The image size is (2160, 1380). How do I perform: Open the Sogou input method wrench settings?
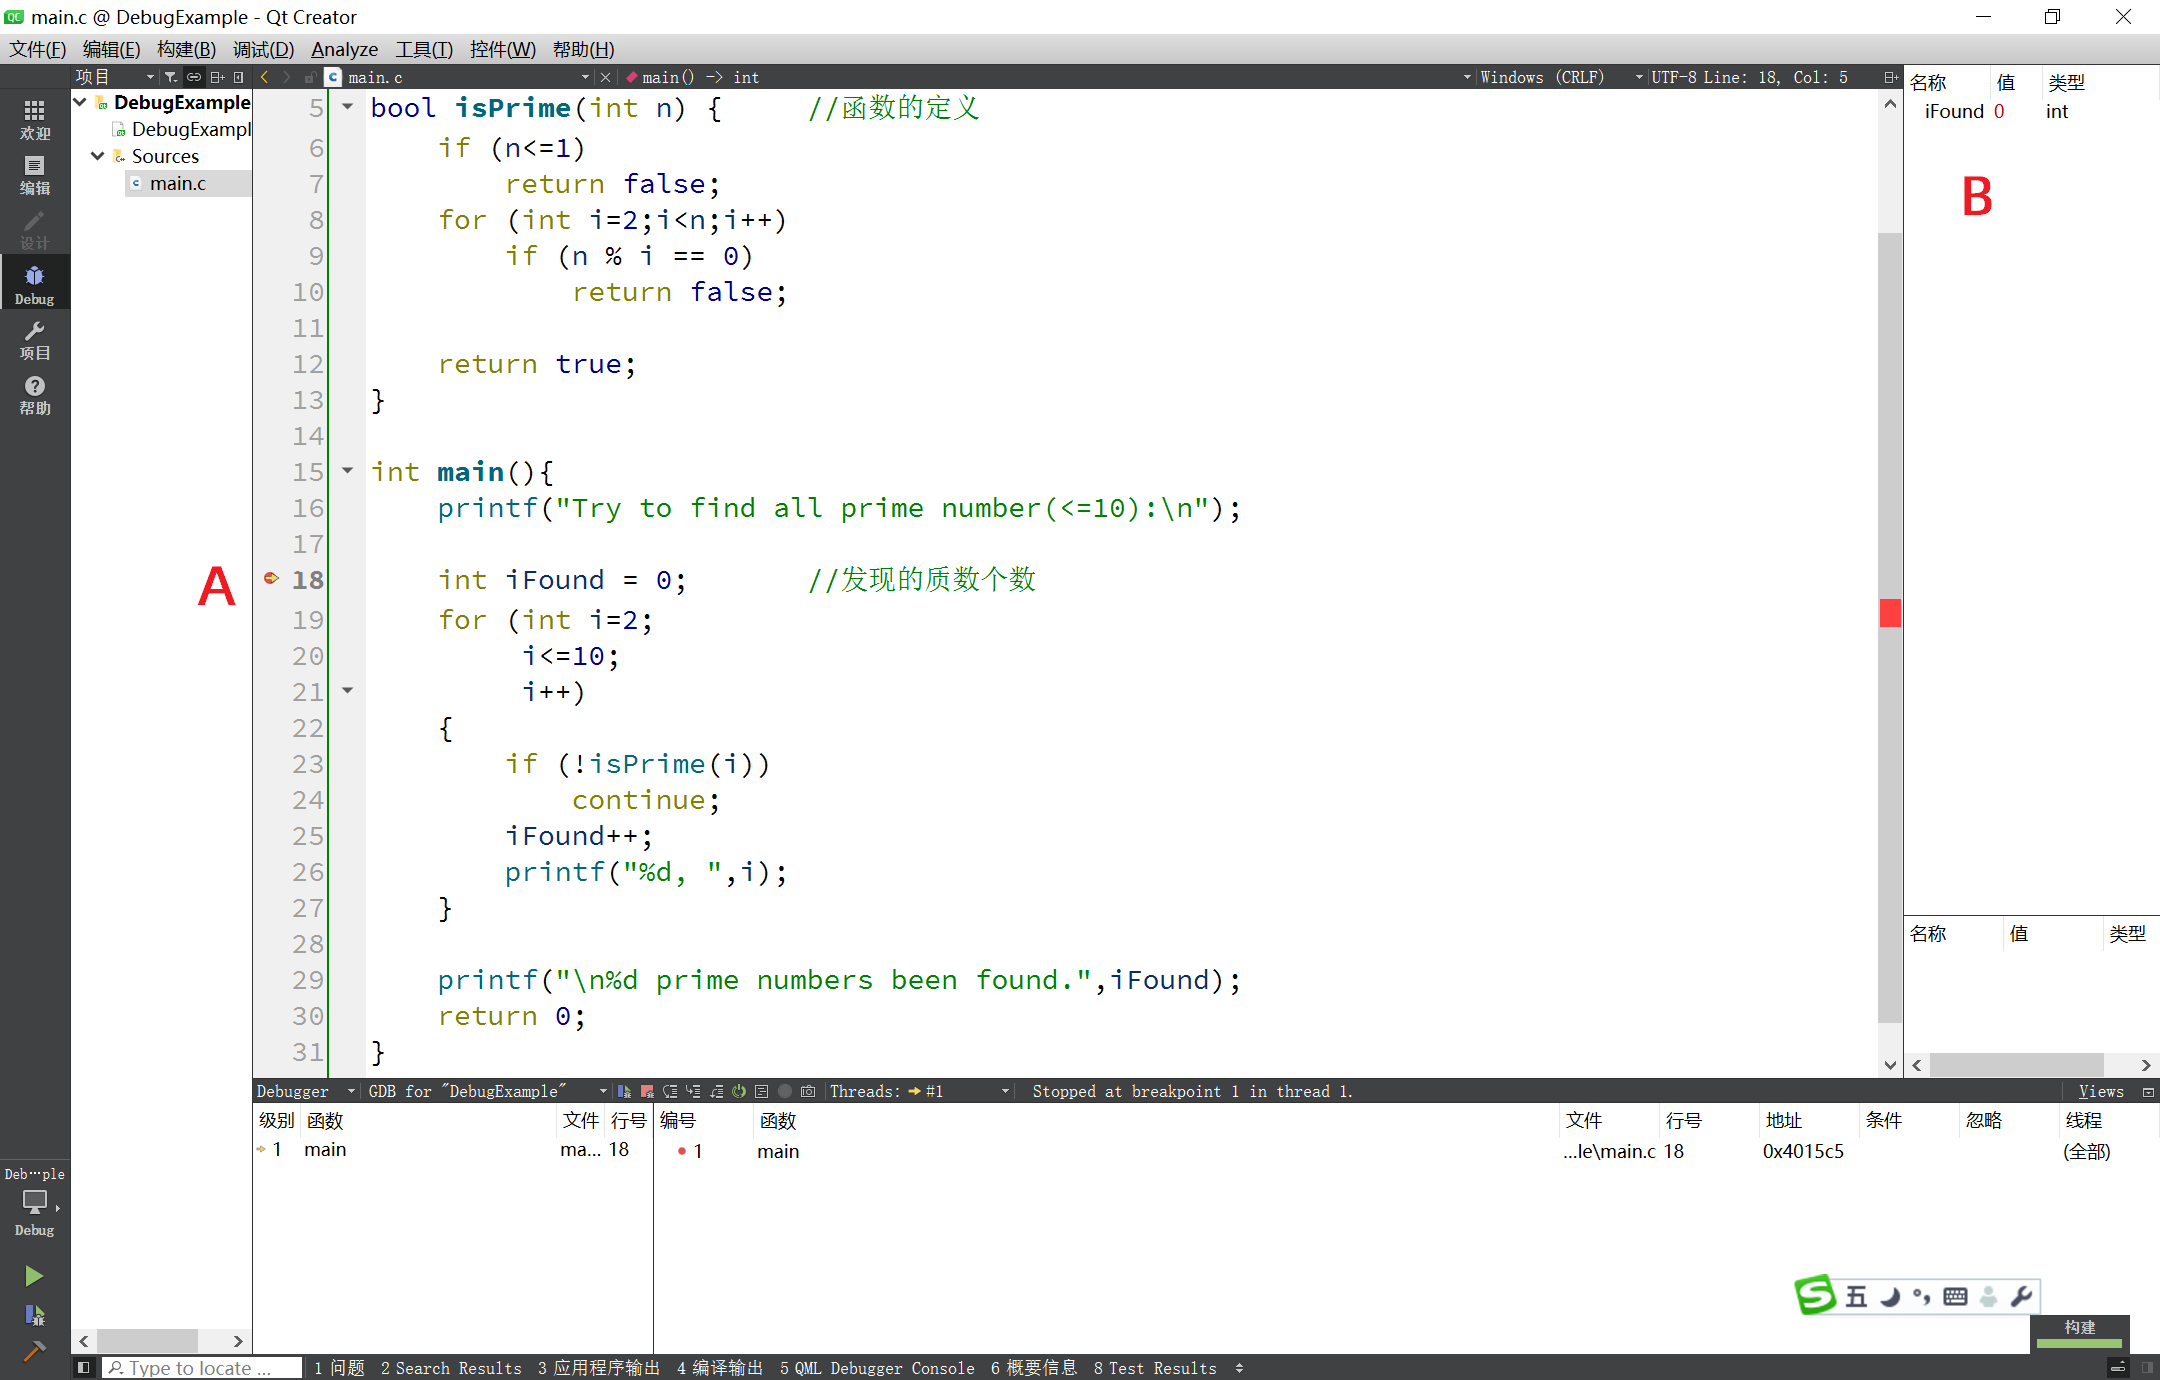pos(2021,1296)
